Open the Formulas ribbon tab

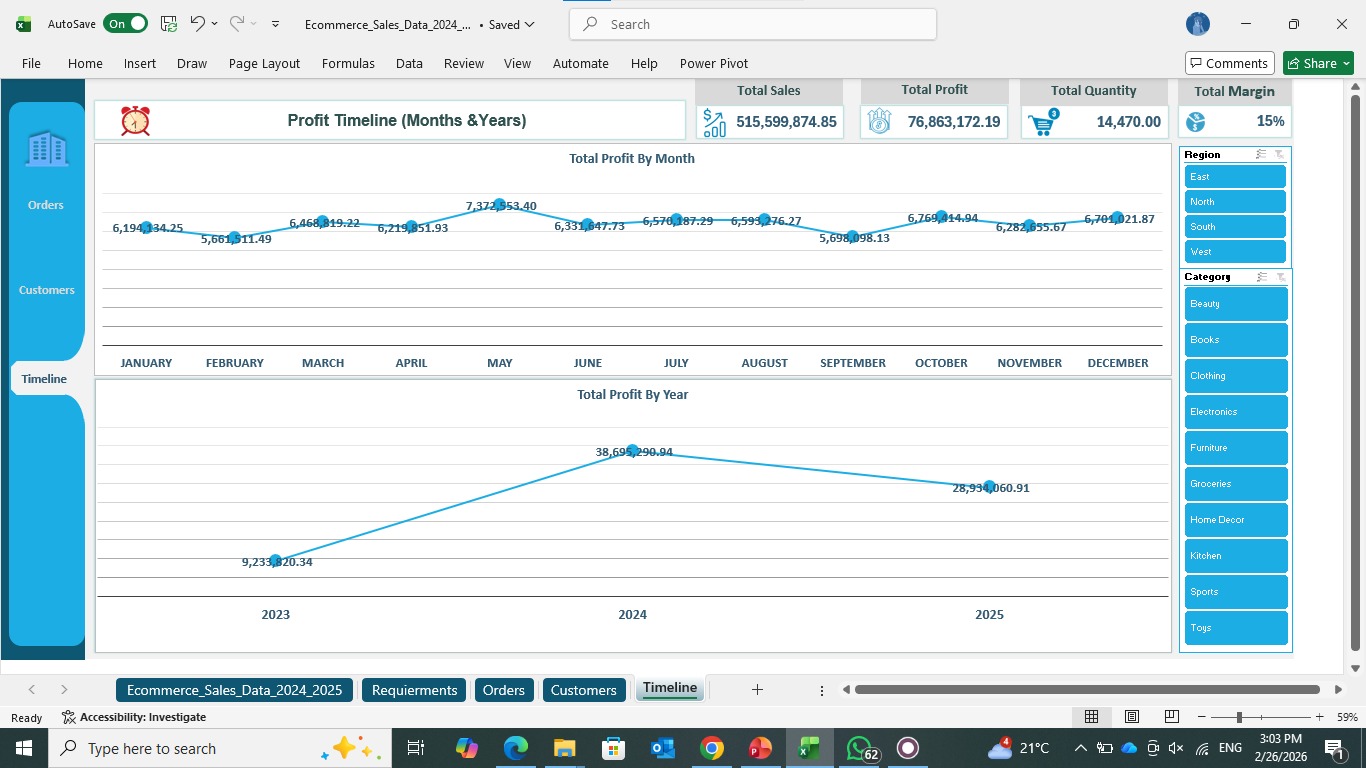[348, 63]
